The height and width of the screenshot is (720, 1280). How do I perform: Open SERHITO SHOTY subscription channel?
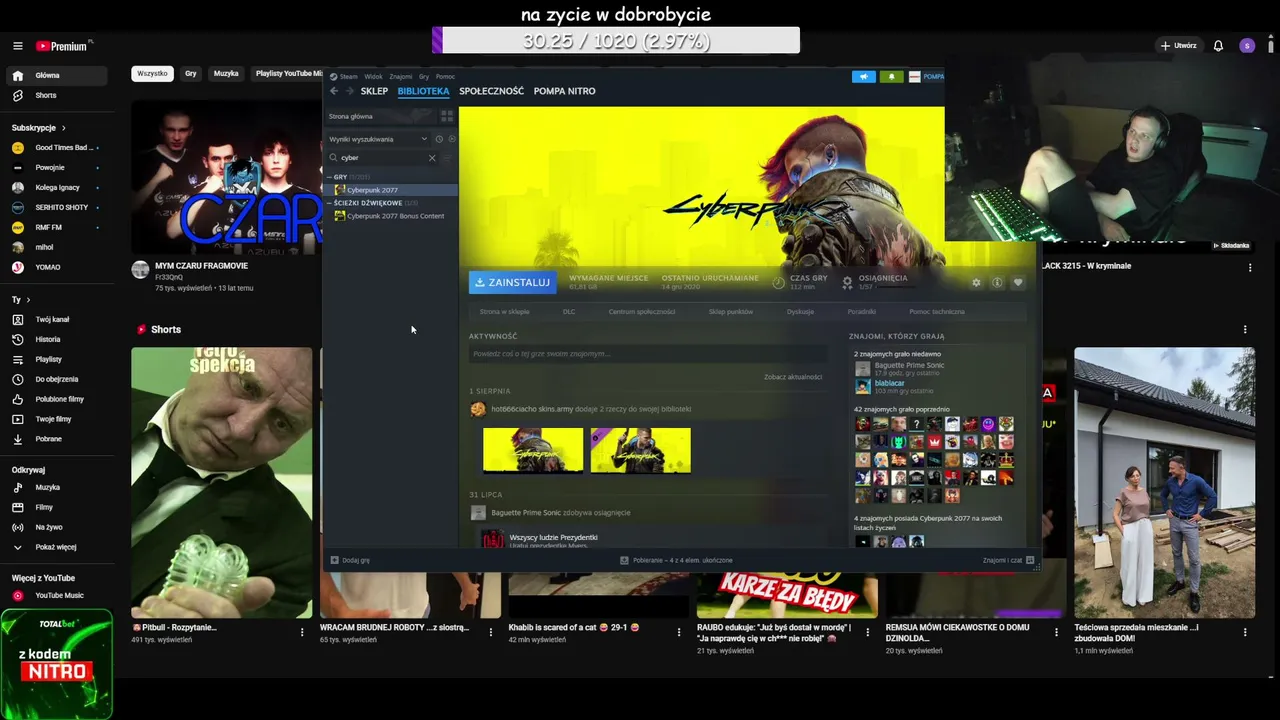56,208
